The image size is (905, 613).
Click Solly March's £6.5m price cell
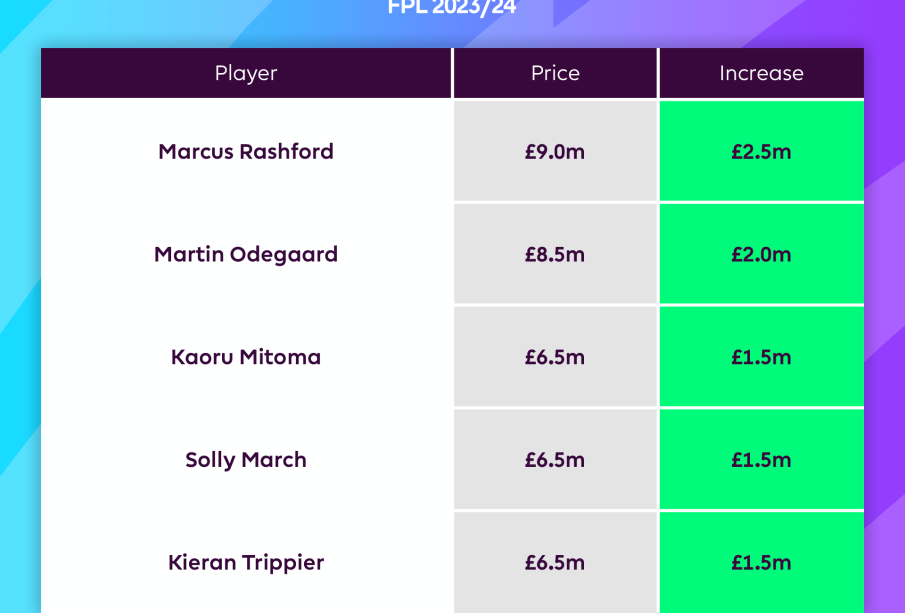point(555,460)
